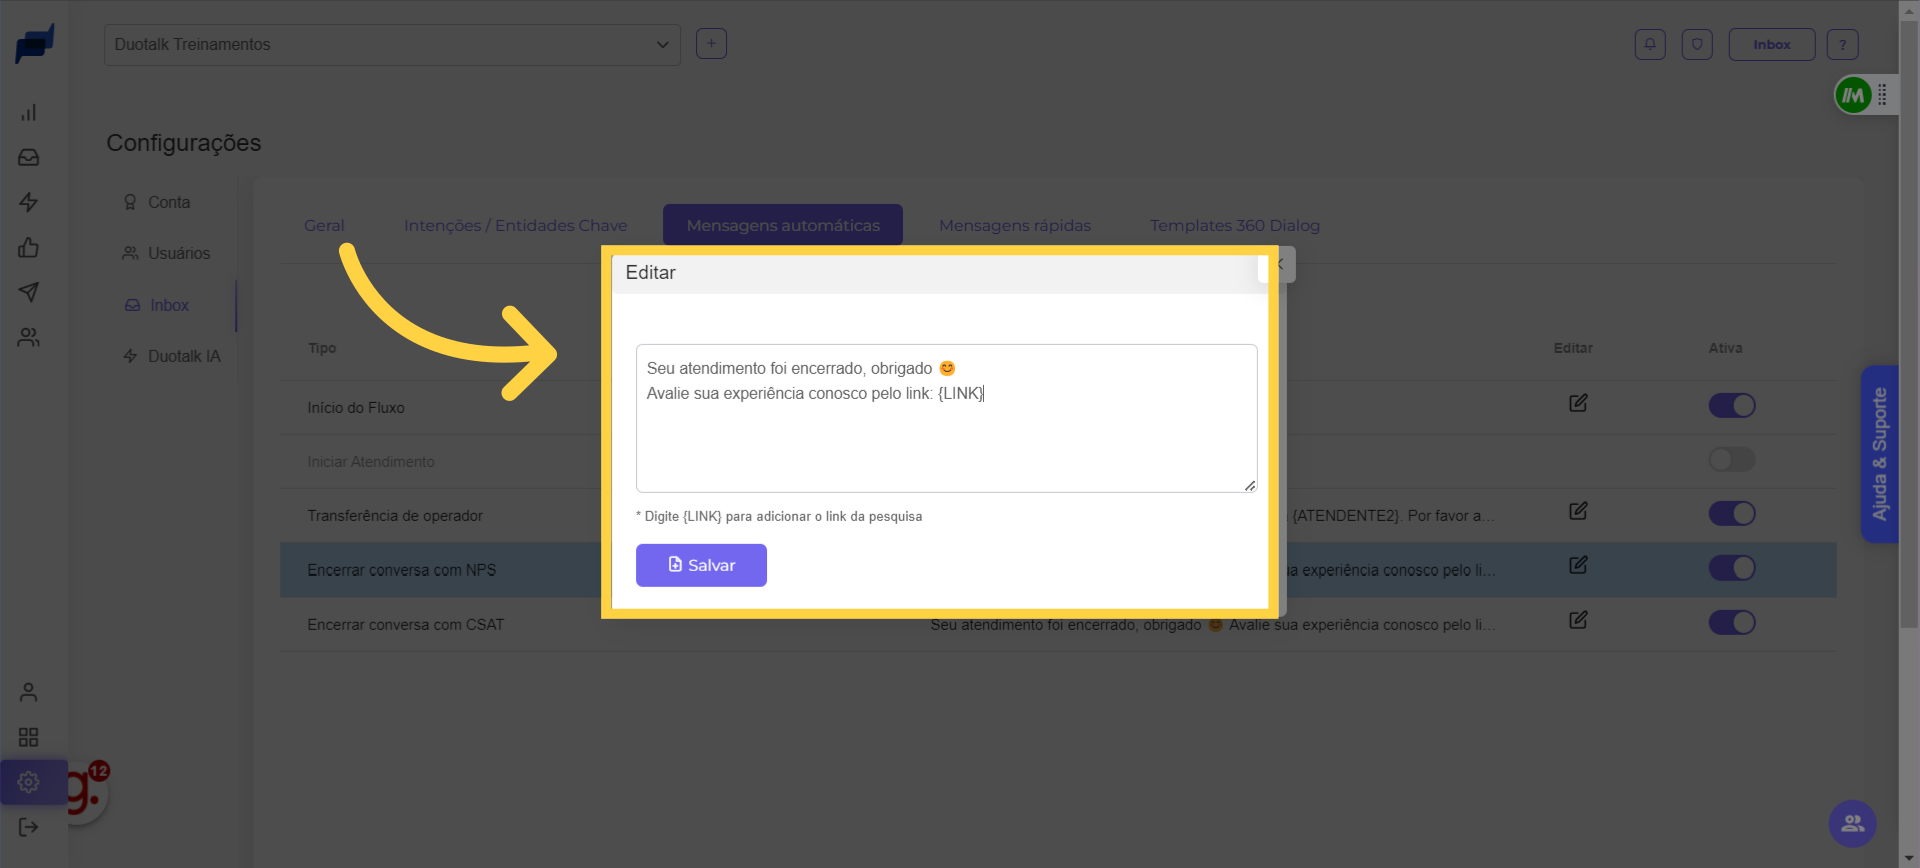The width and height of the screenshot is (1920, 868).
Task: Click the lightning bolt automation sidebar icon
Action: 28,202
